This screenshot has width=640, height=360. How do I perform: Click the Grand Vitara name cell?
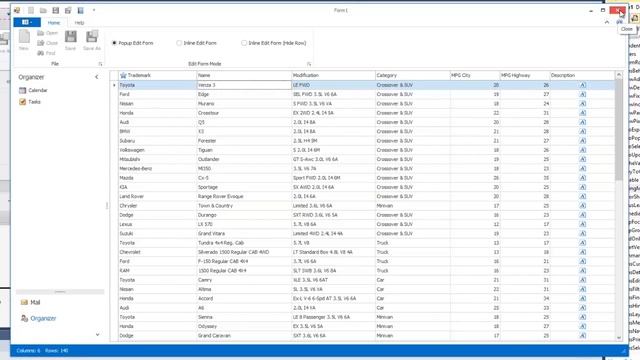coord(244,233)
